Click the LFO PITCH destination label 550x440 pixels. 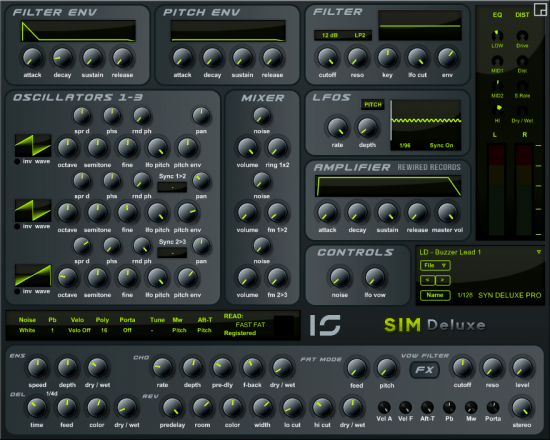click(x=373, y=105)
